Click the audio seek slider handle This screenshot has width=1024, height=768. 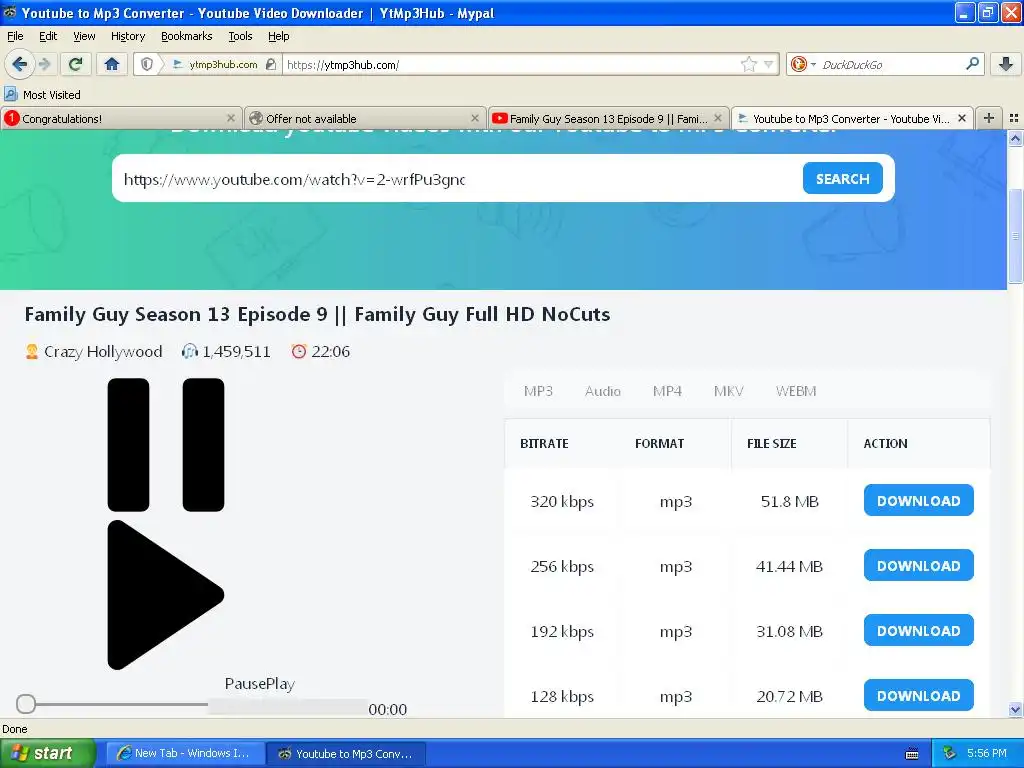point(26,704)
